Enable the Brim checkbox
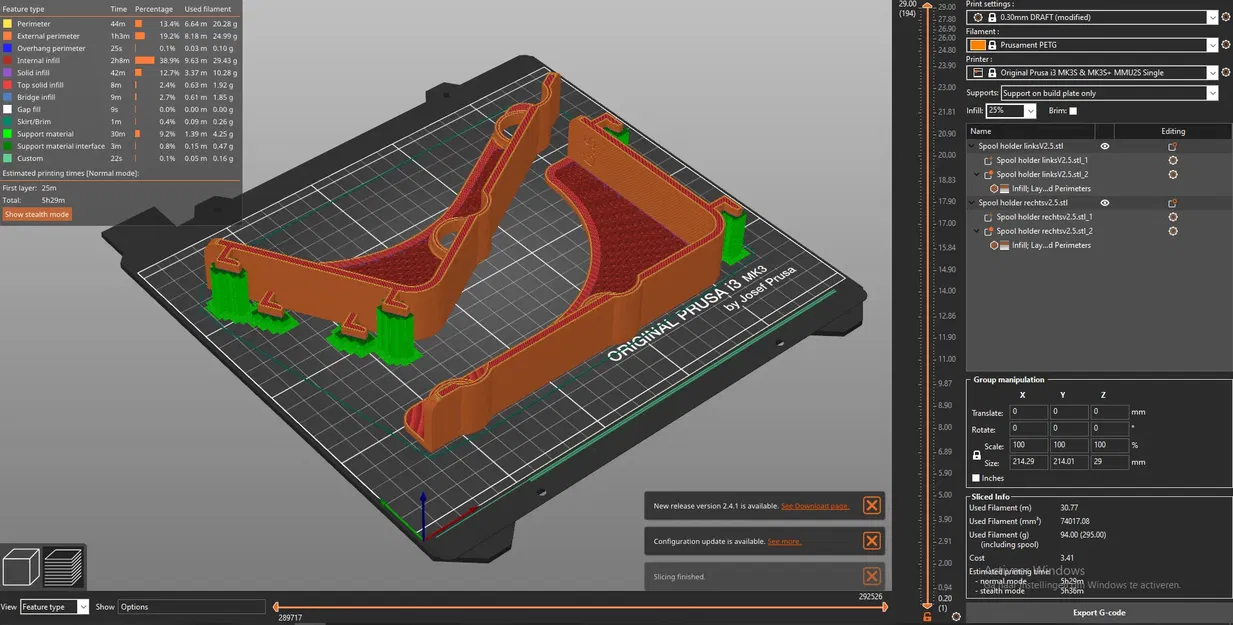The image size is (1233, 625). tap(1073, 111)
